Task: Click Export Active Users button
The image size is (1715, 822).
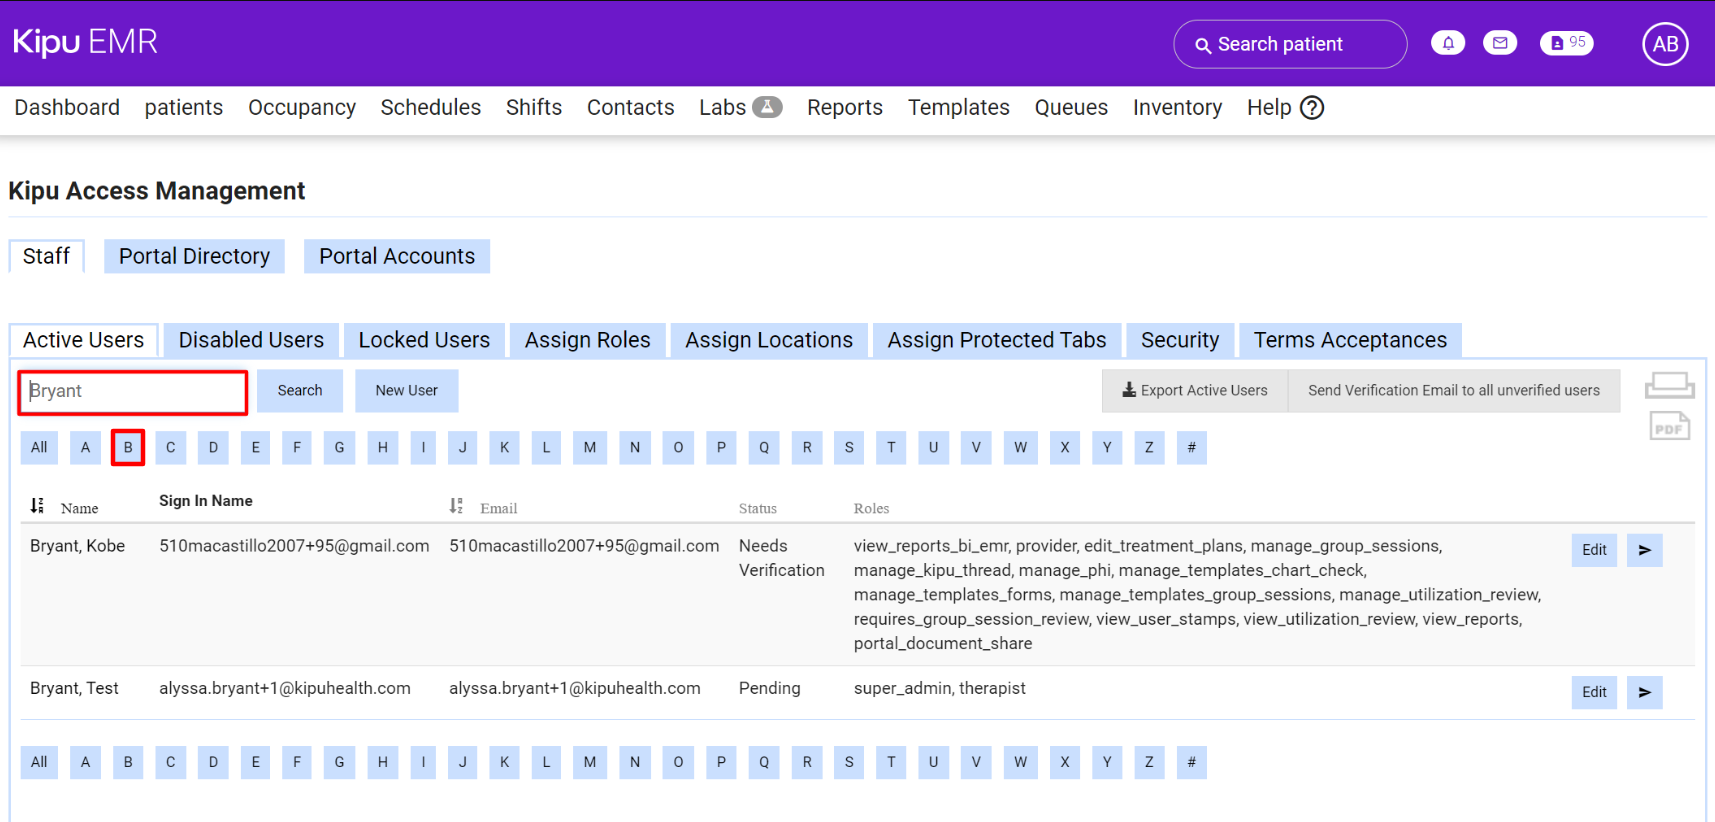Action: coord(1194,391)
